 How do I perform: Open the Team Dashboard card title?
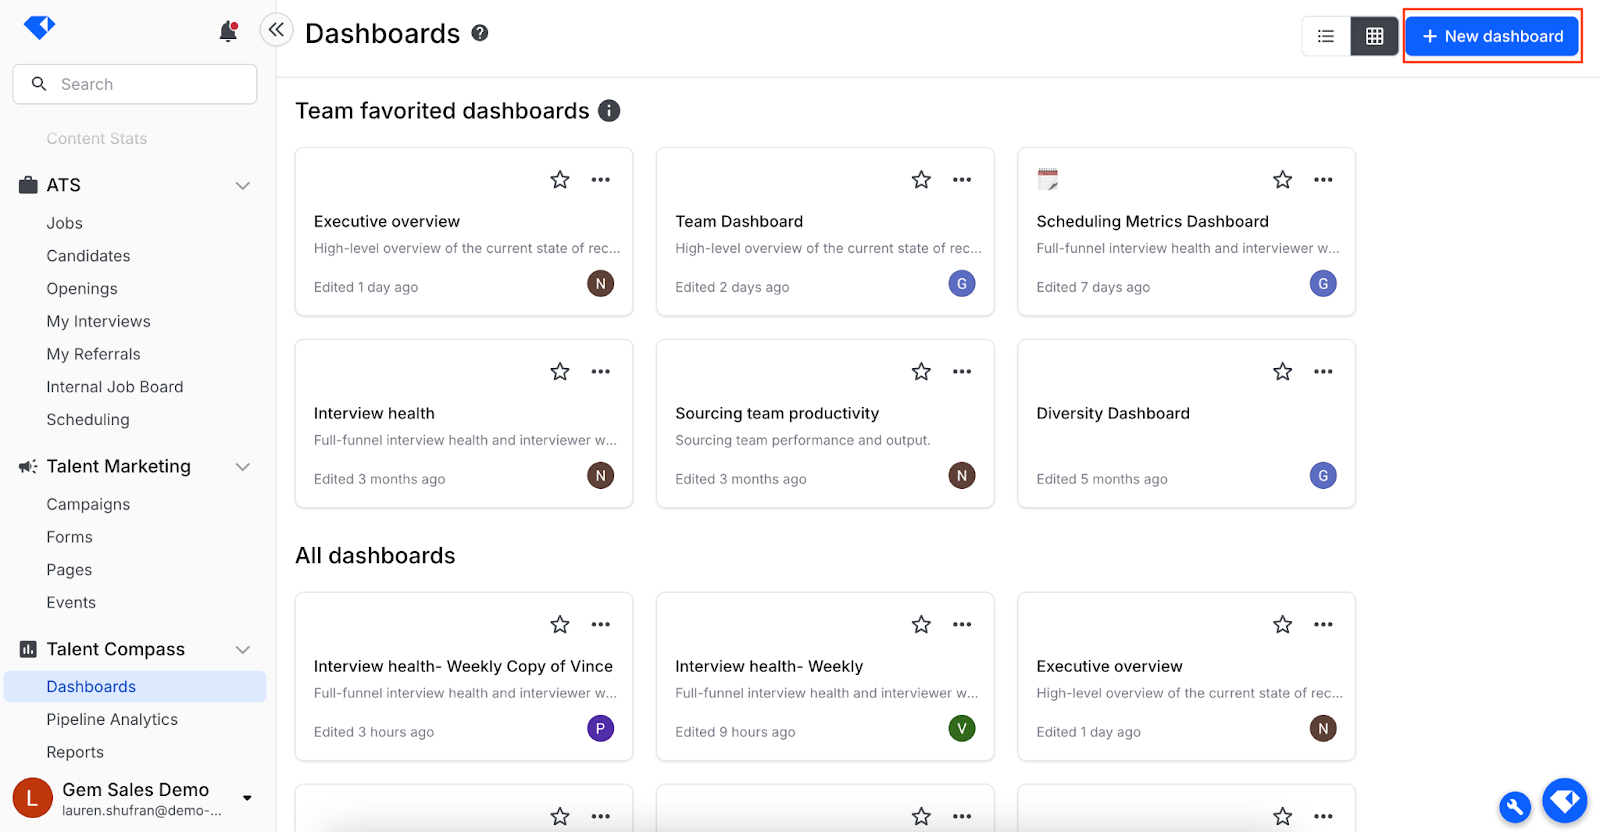[739, 222]
